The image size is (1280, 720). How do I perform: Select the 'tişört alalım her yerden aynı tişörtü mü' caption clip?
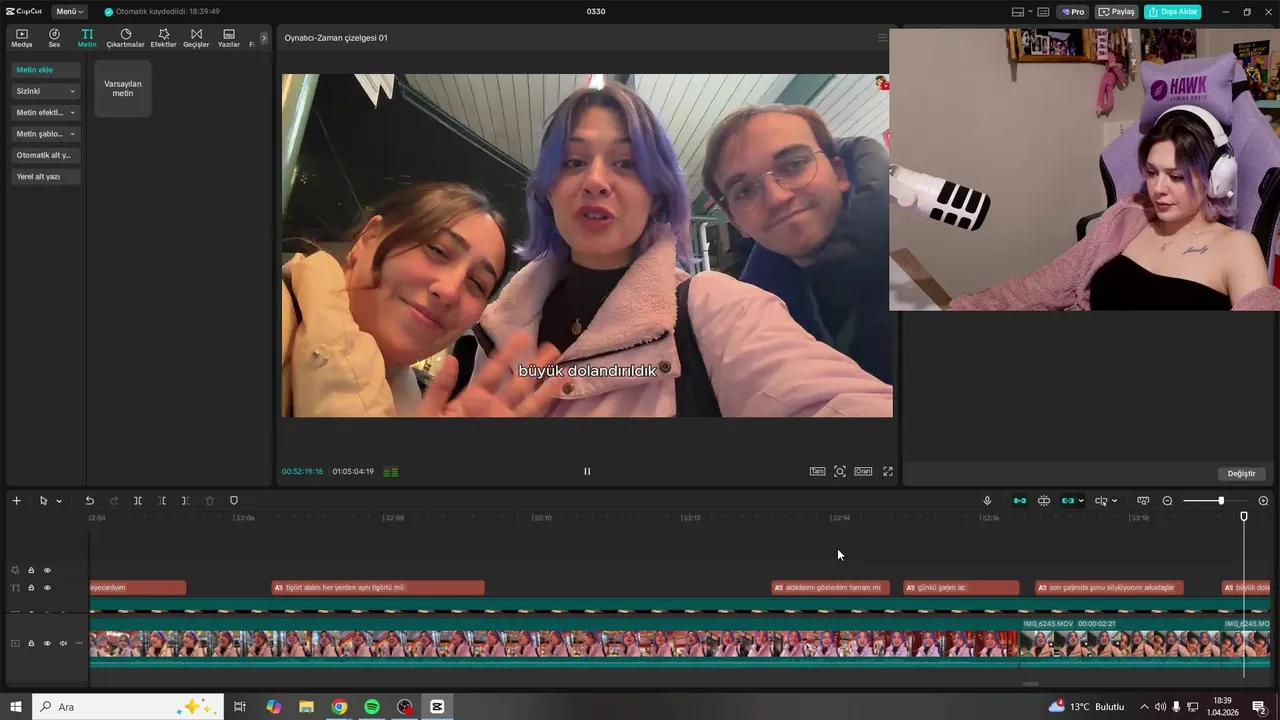[x=378, y=588]
